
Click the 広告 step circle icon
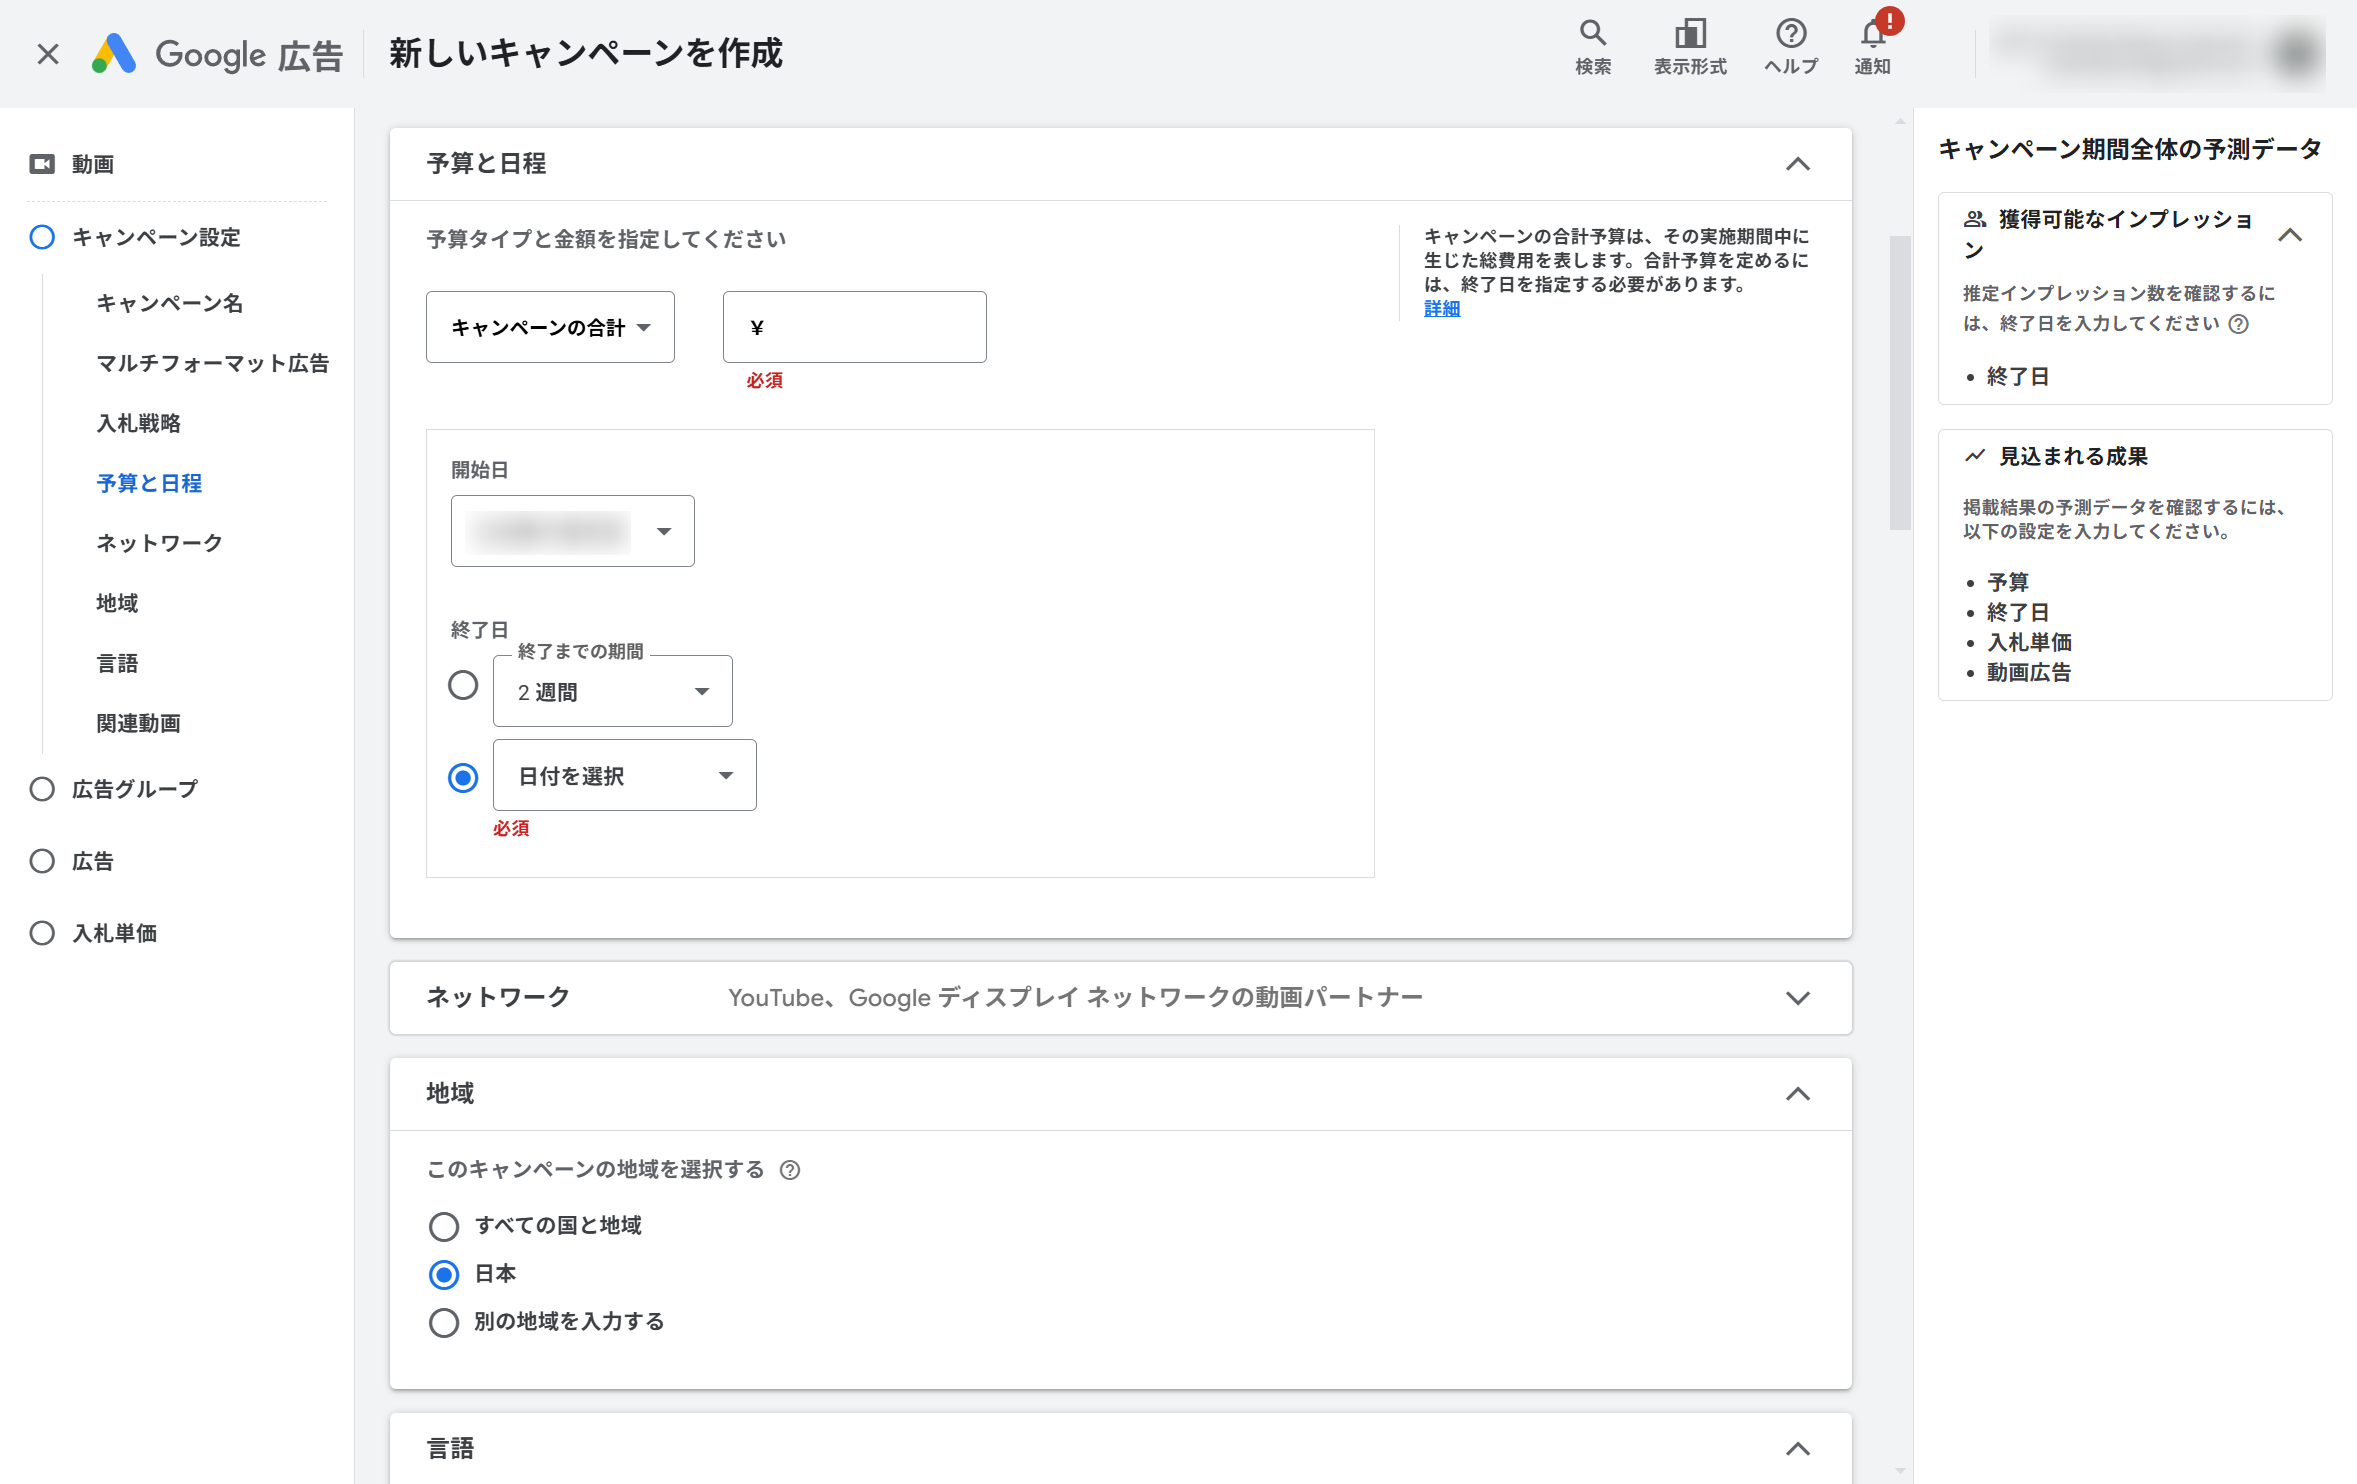[42, 861]
